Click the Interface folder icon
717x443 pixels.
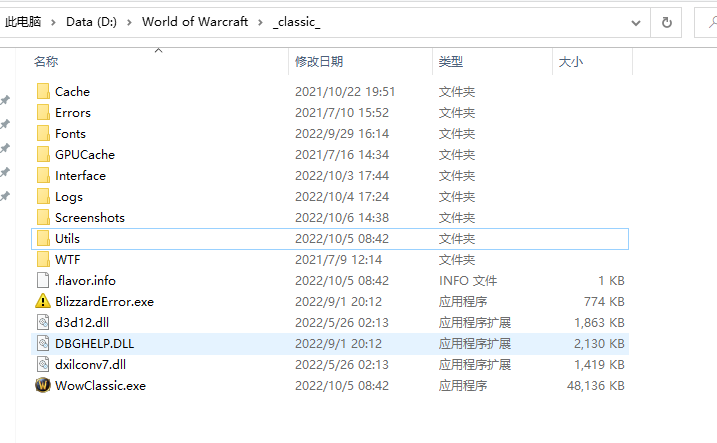(x=42, y=175)
